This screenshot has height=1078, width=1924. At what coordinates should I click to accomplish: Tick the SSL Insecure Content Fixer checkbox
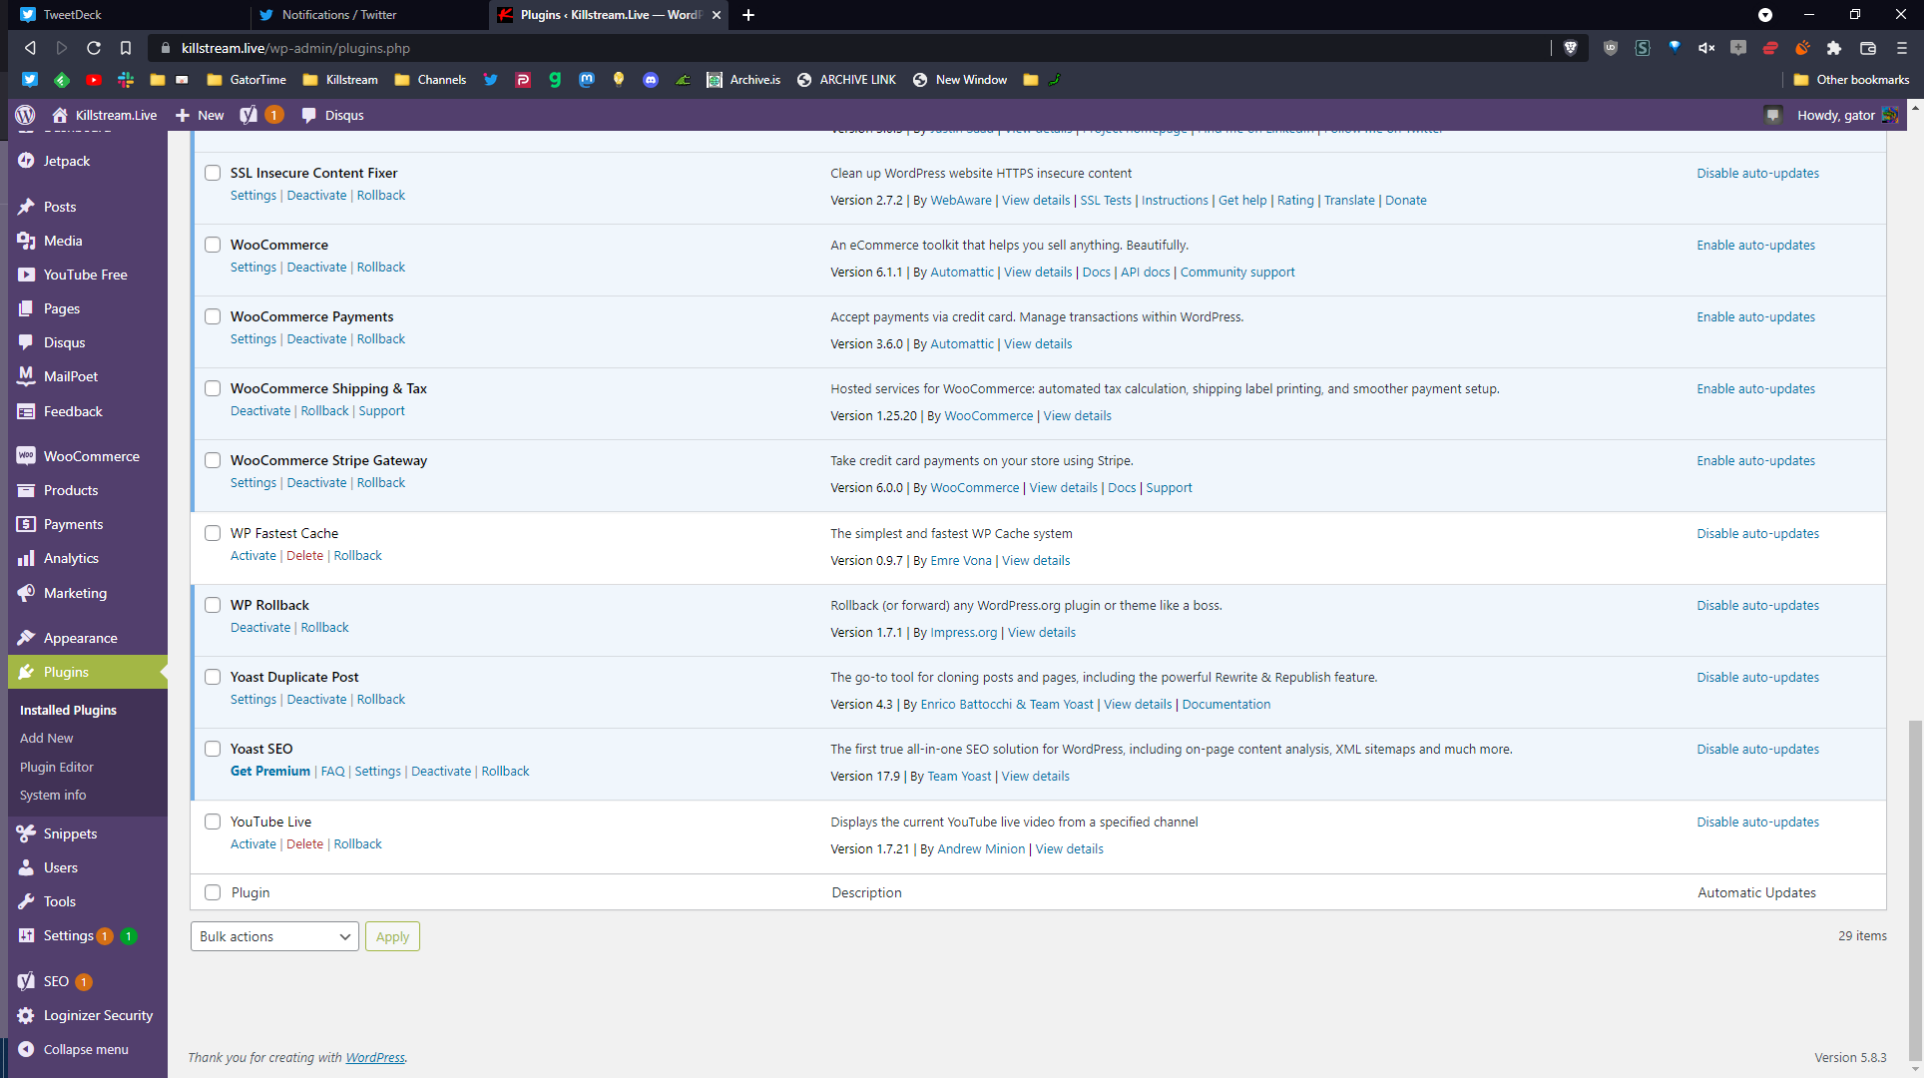click(212, 173)
